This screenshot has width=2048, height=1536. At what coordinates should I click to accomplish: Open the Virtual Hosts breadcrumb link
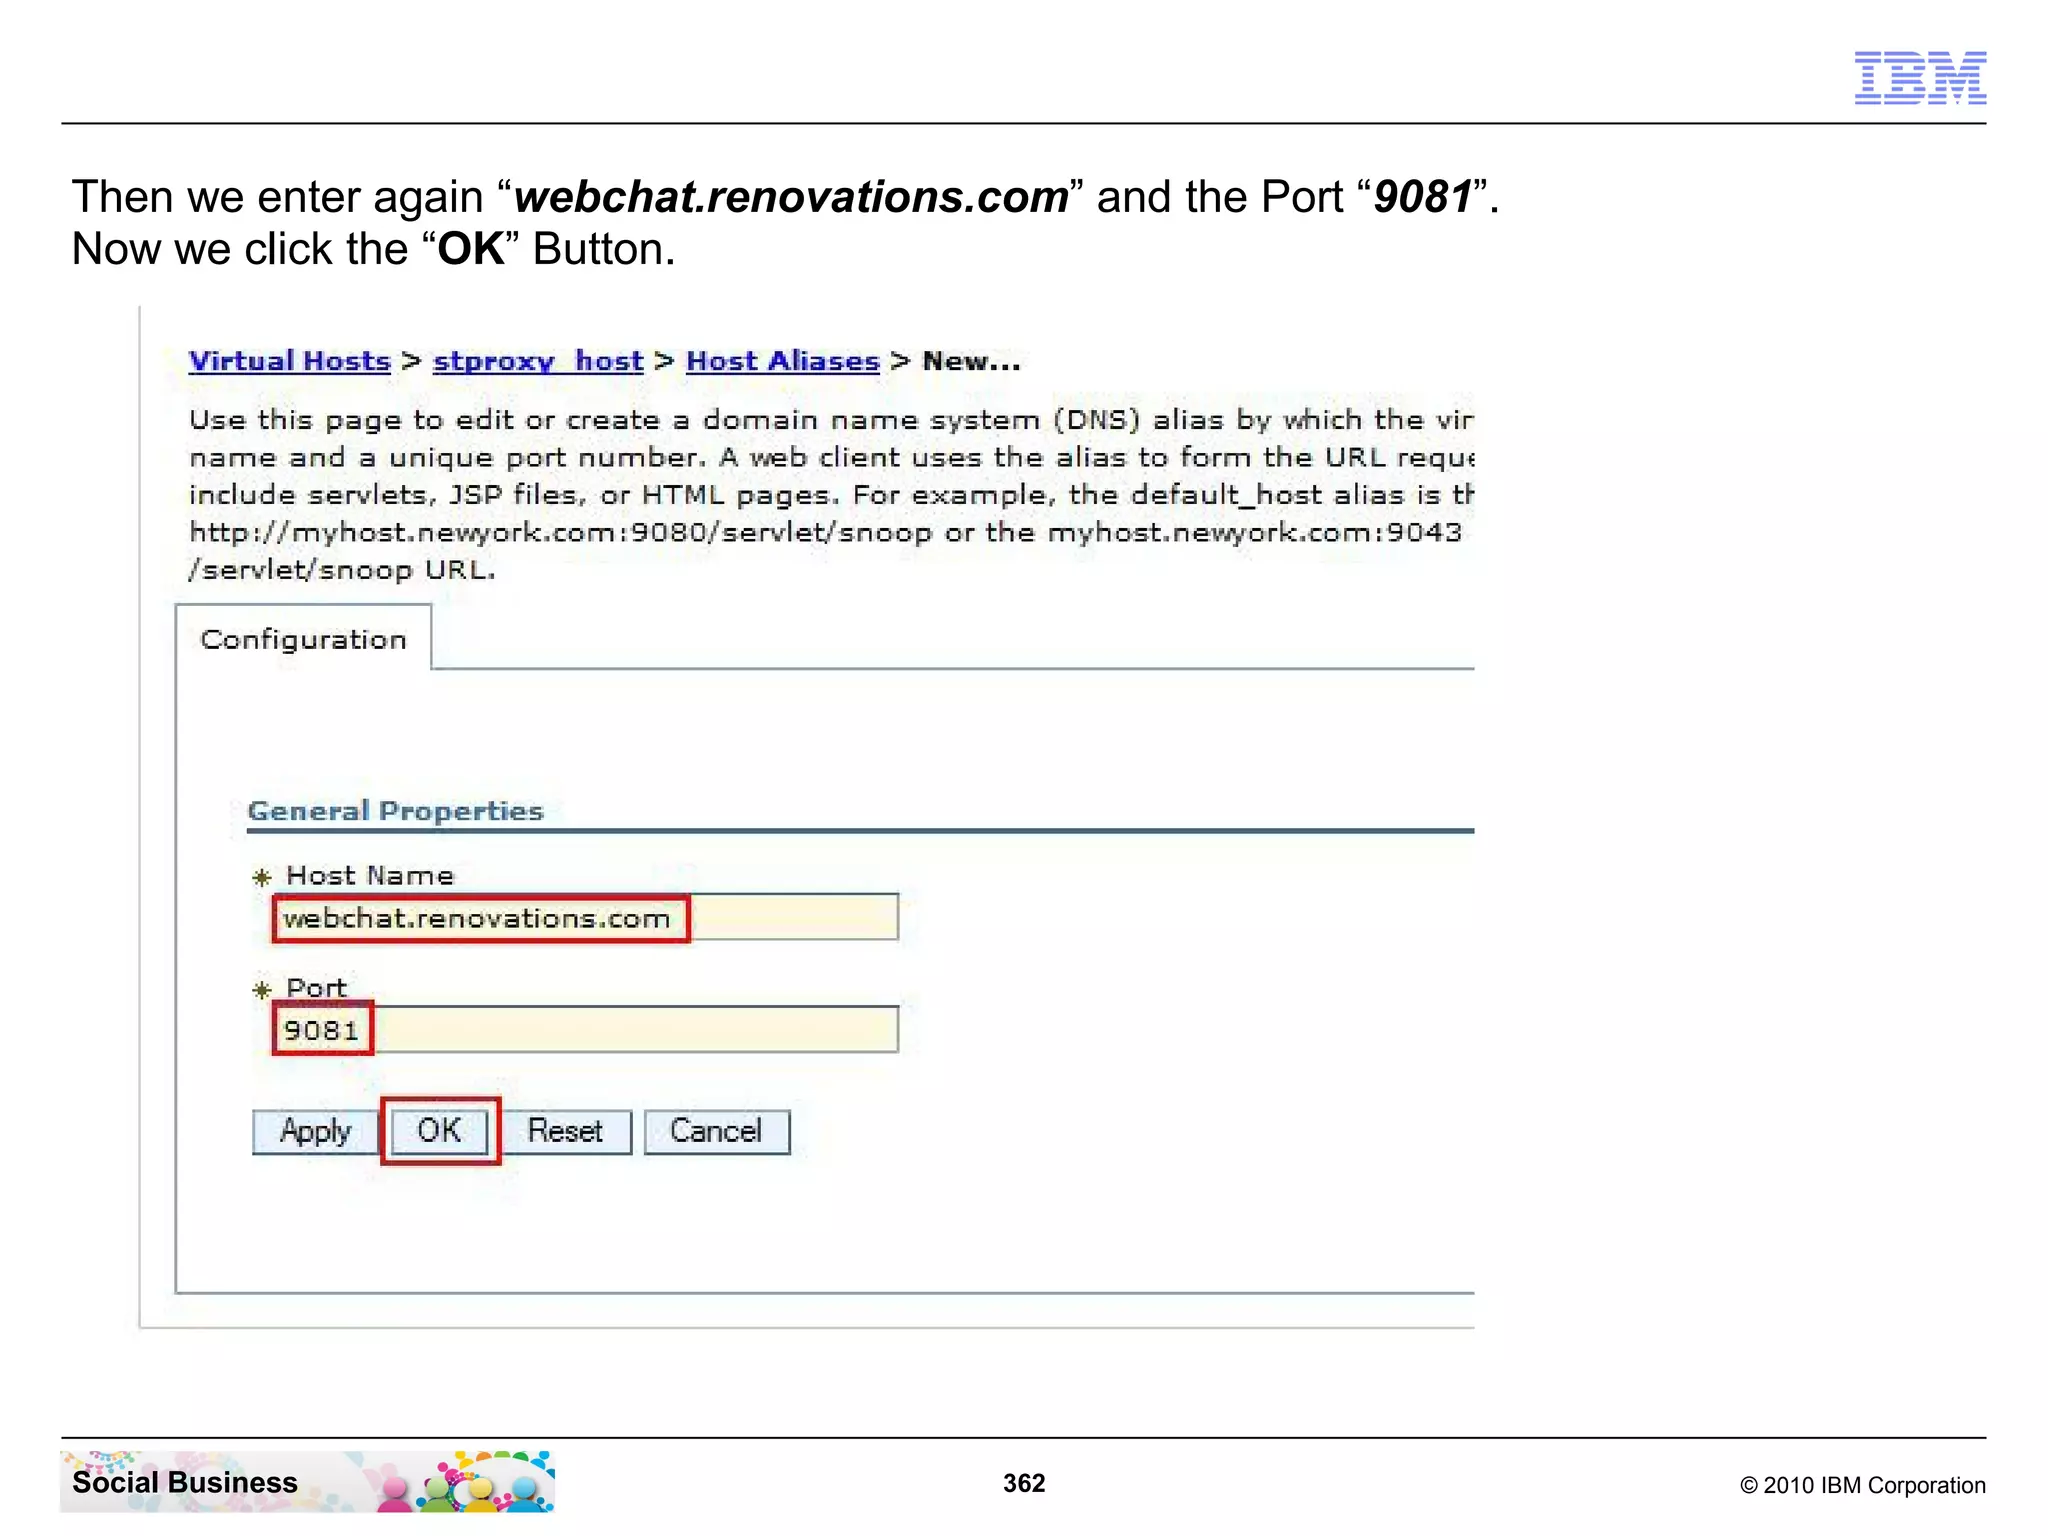(x=289, y=361)
